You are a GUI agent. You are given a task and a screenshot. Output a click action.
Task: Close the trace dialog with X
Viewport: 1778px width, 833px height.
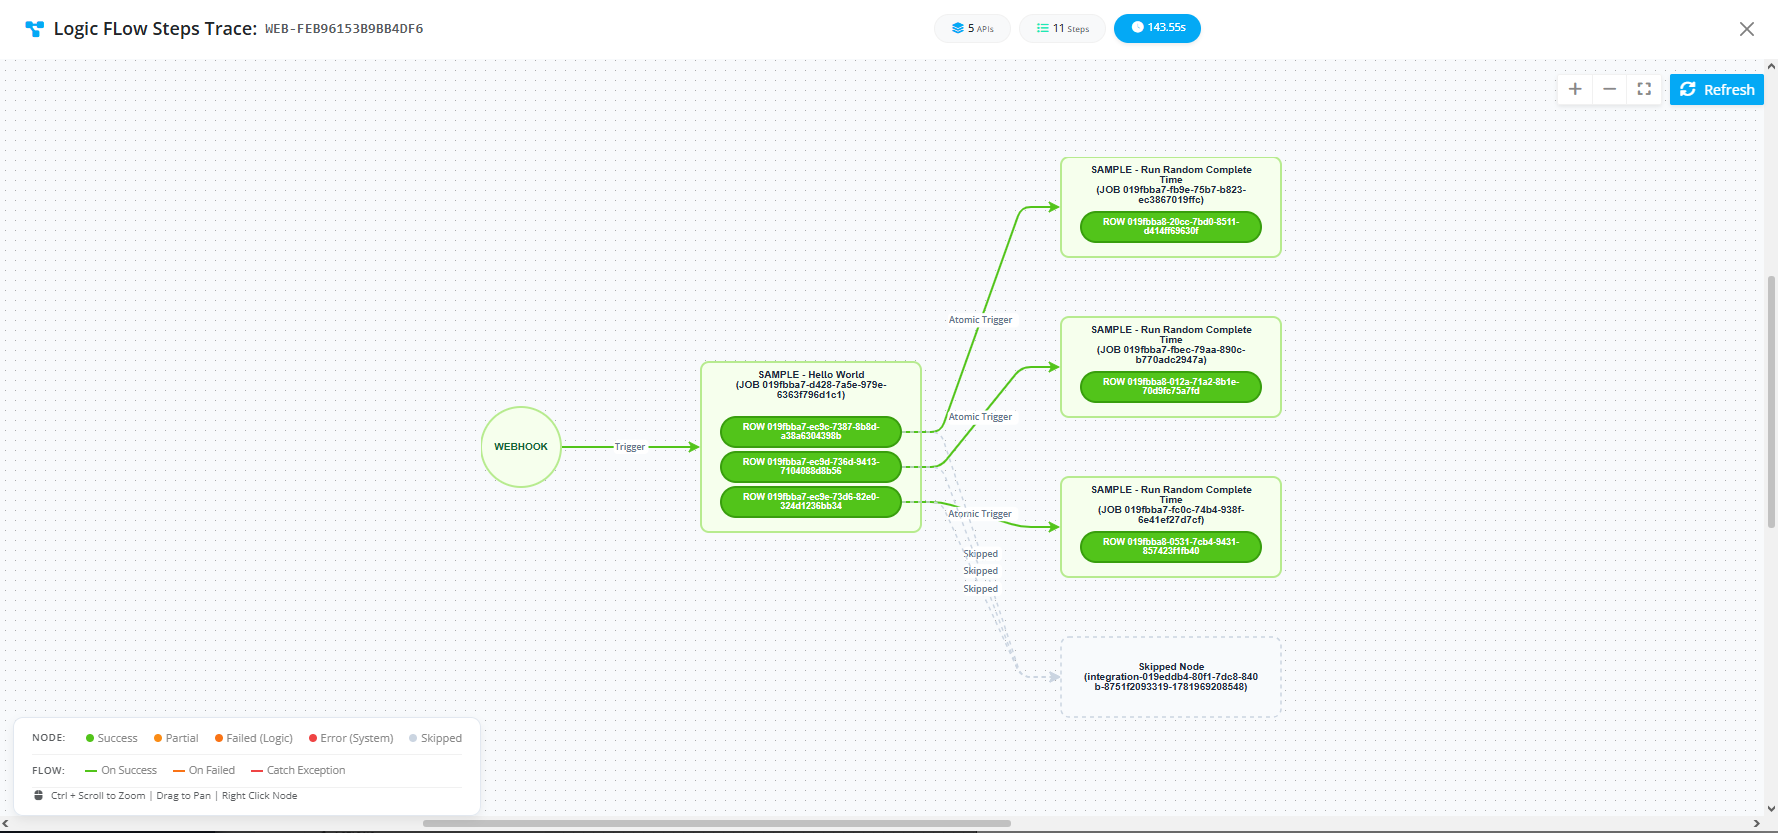1747,29
